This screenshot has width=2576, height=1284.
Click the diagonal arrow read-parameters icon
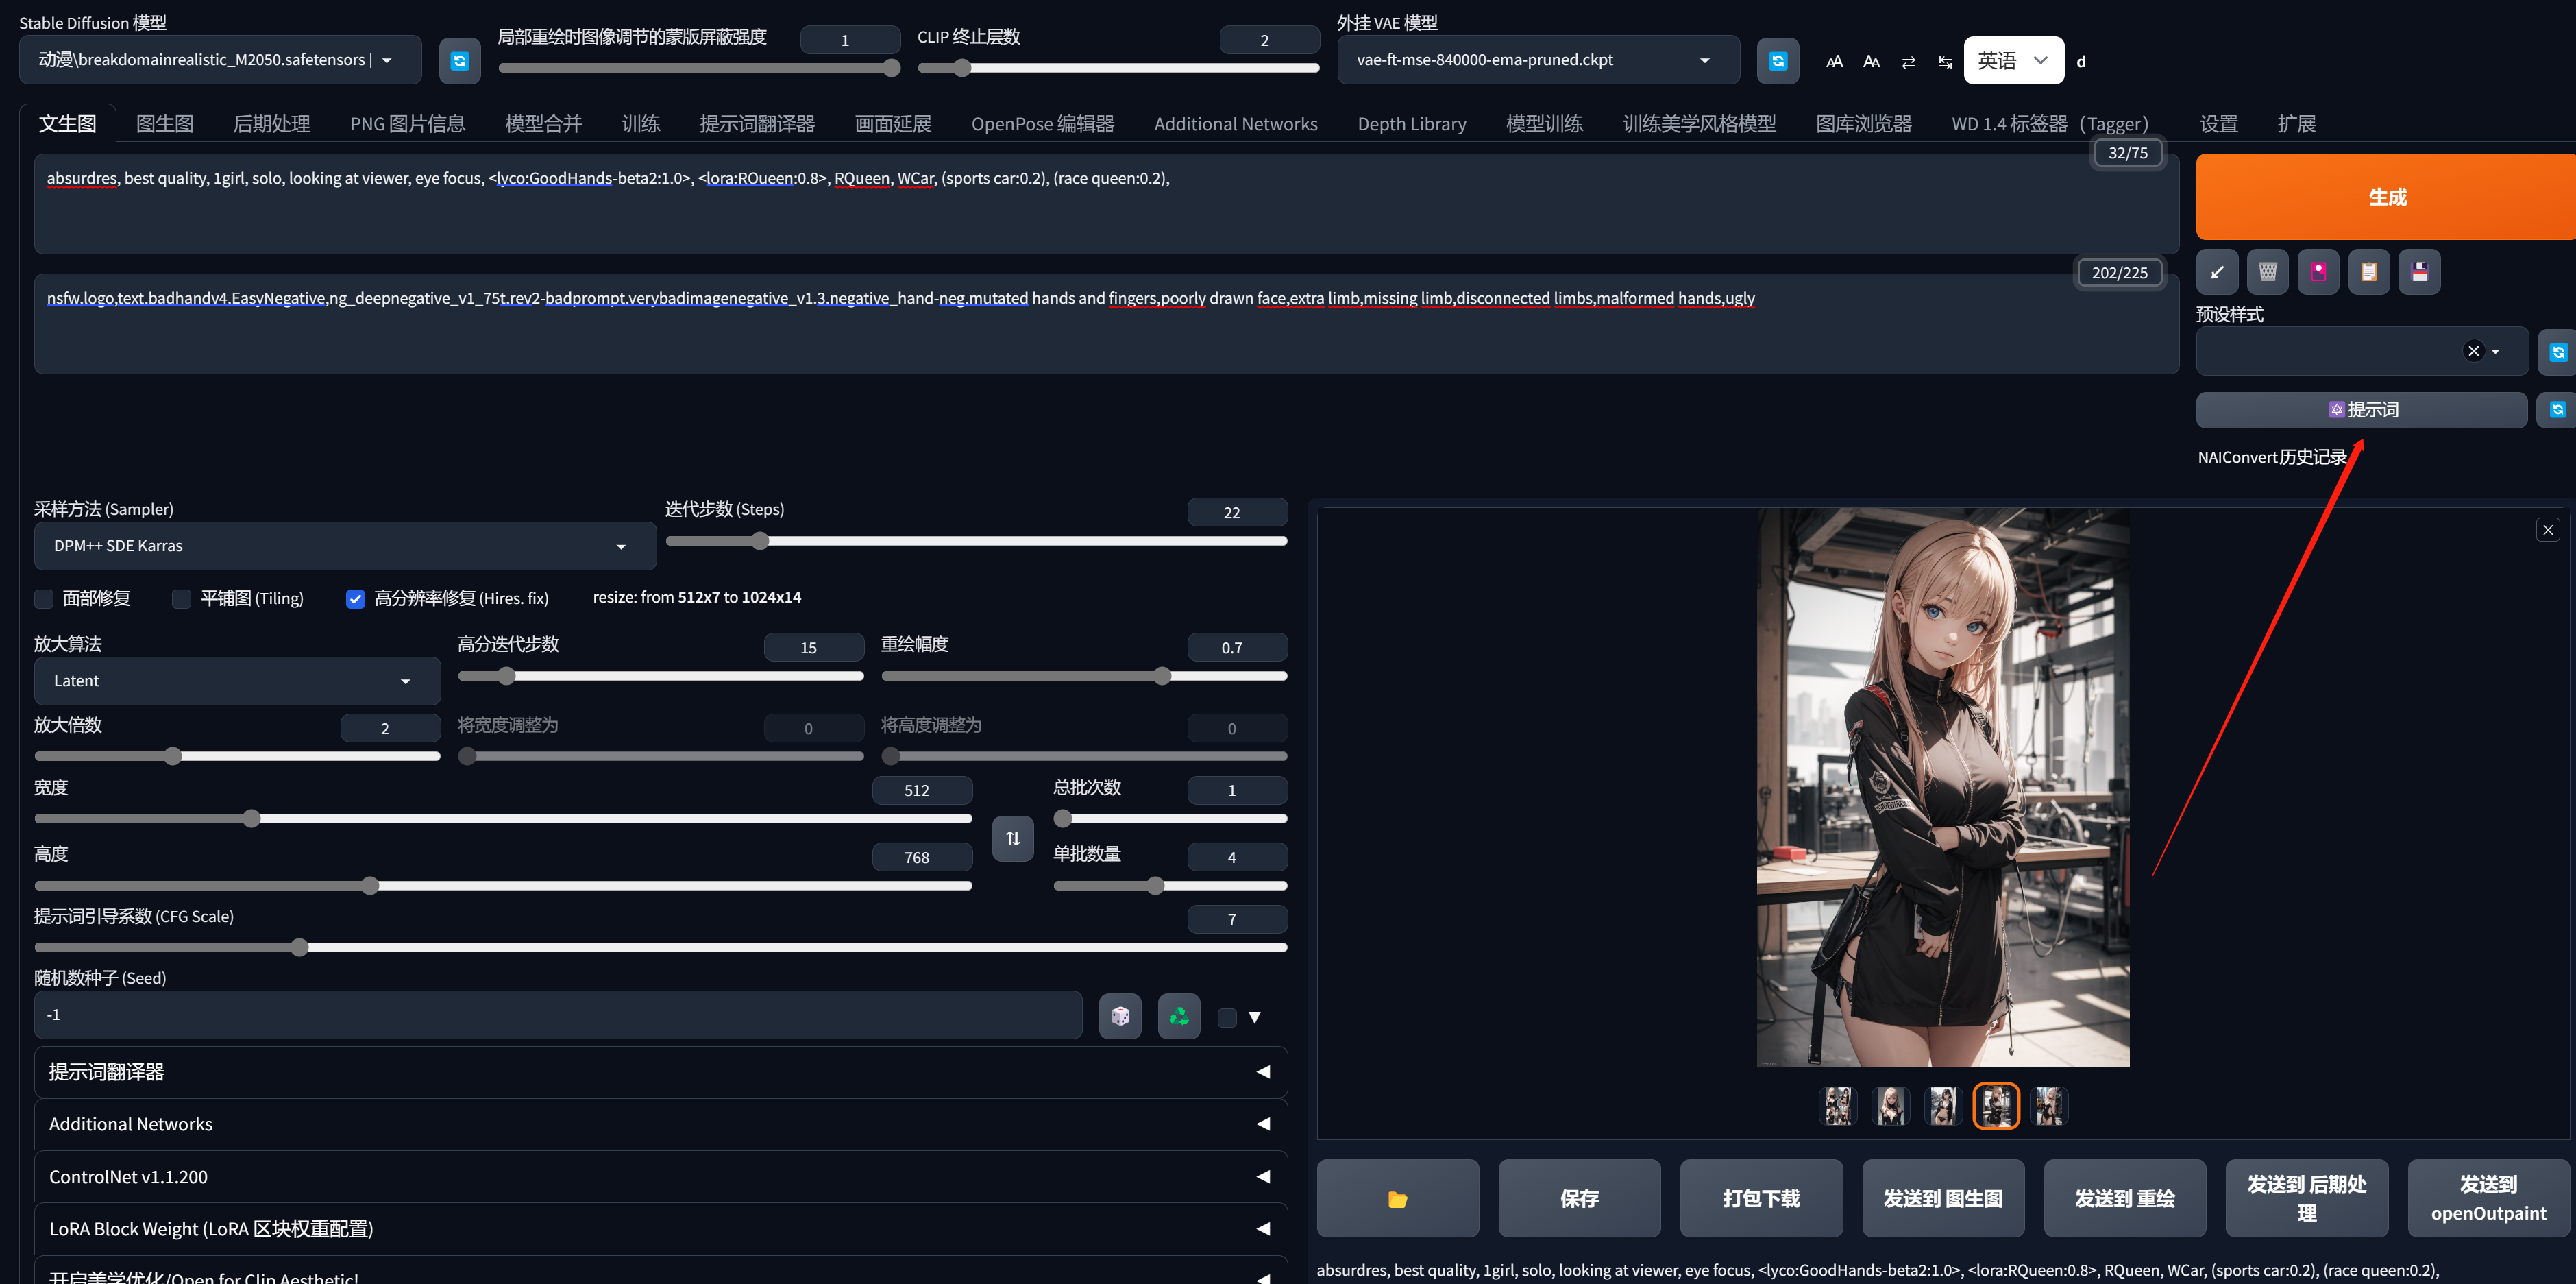pyautogui.click(x=2216, y=272)
